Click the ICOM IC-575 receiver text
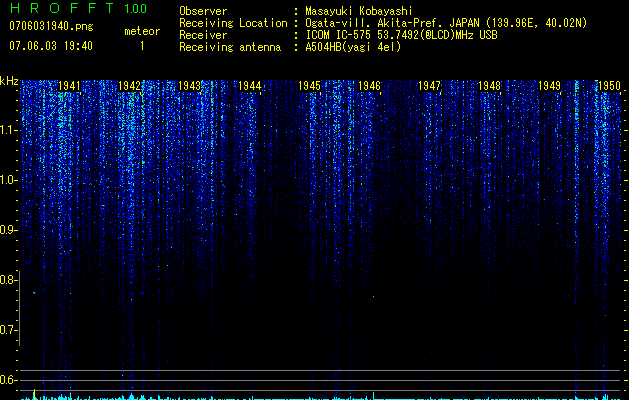The width and height of the screenshot is (629, 400). pos(401,35)
